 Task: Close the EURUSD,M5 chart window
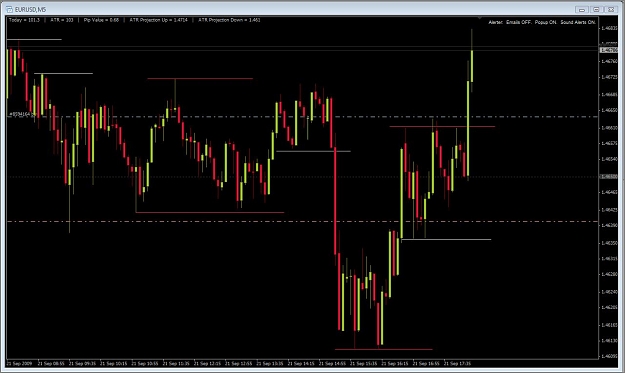610,9
